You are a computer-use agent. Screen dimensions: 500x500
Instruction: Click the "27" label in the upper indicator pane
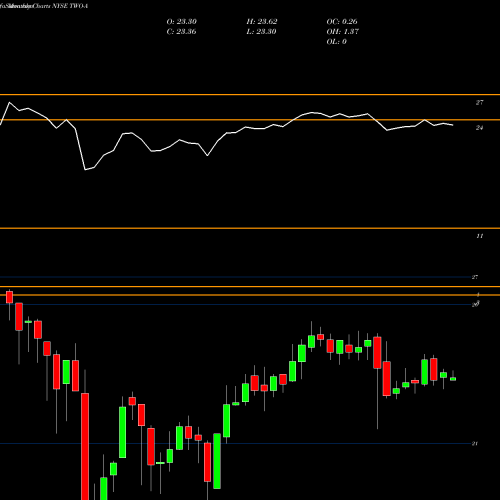click(479, 103)
